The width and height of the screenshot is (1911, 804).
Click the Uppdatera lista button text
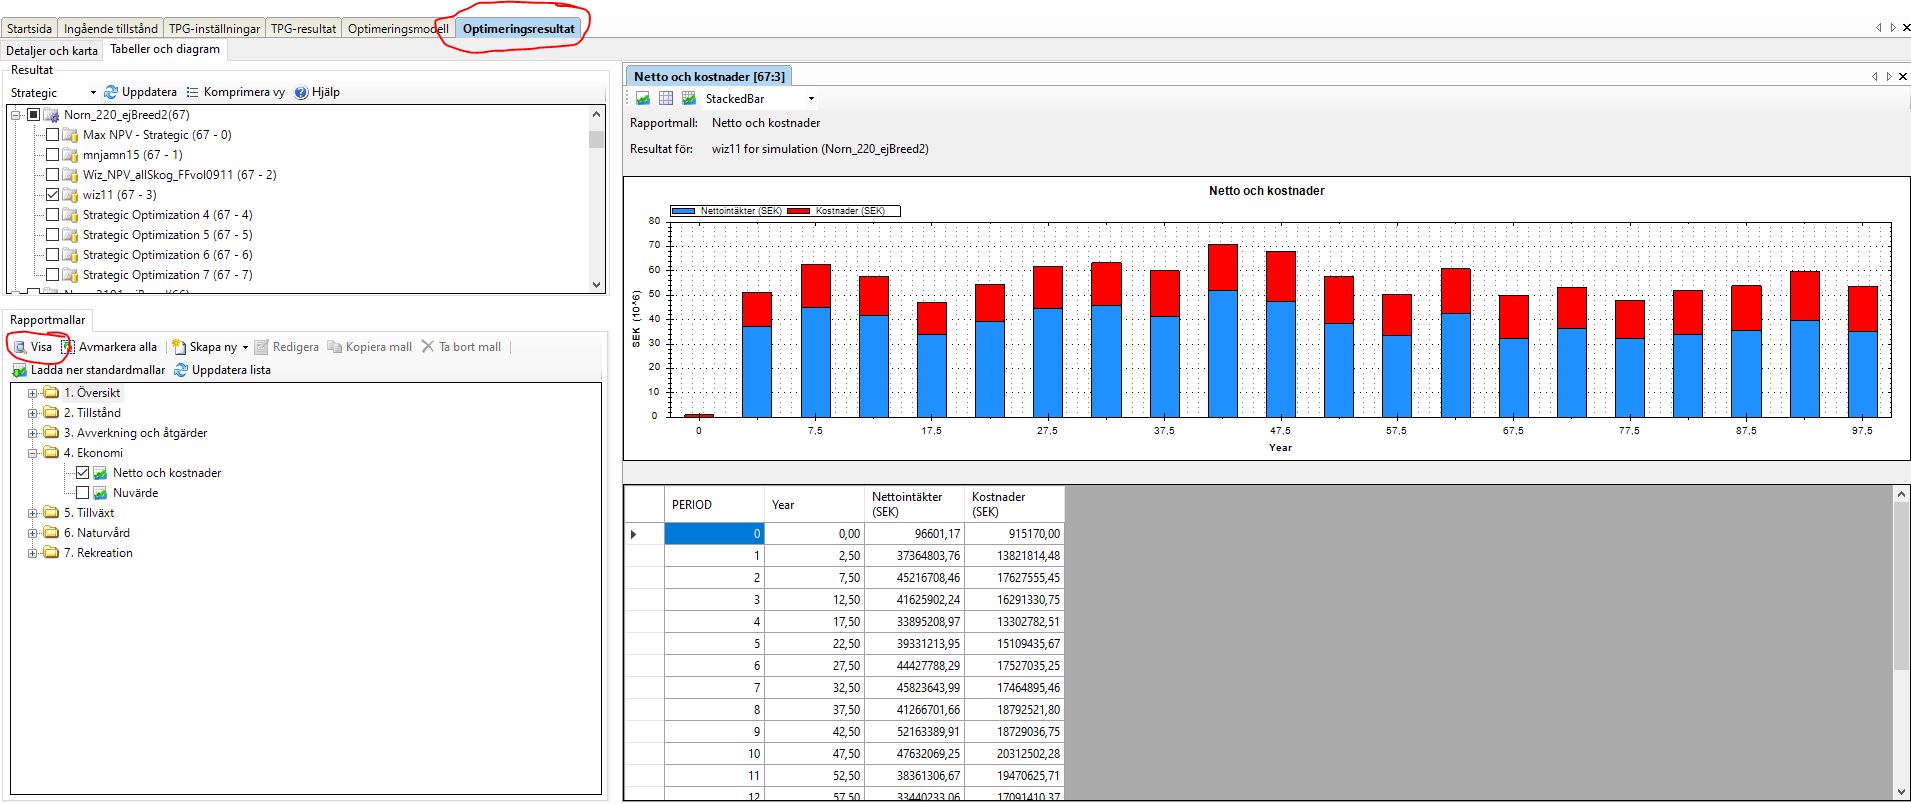(x=231, y=370)
